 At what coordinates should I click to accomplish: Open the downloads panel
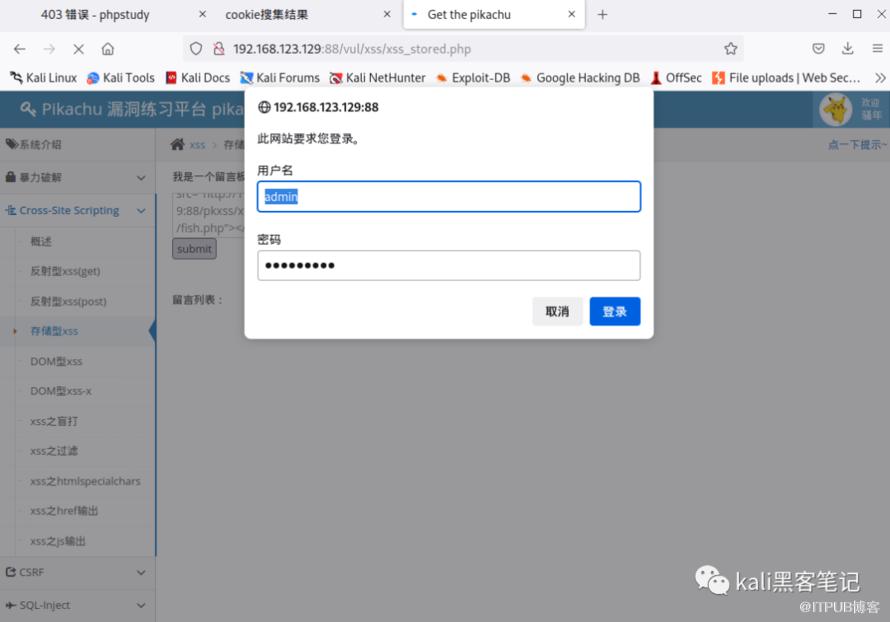[847, 49]
